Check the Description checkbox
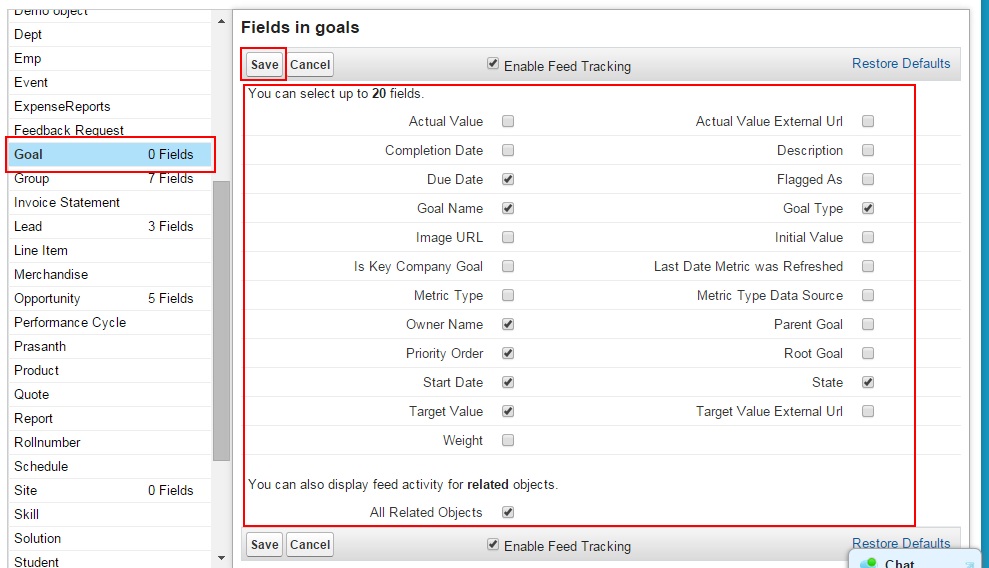Screen dimensions: 989x568 click(x=868, y=150)
